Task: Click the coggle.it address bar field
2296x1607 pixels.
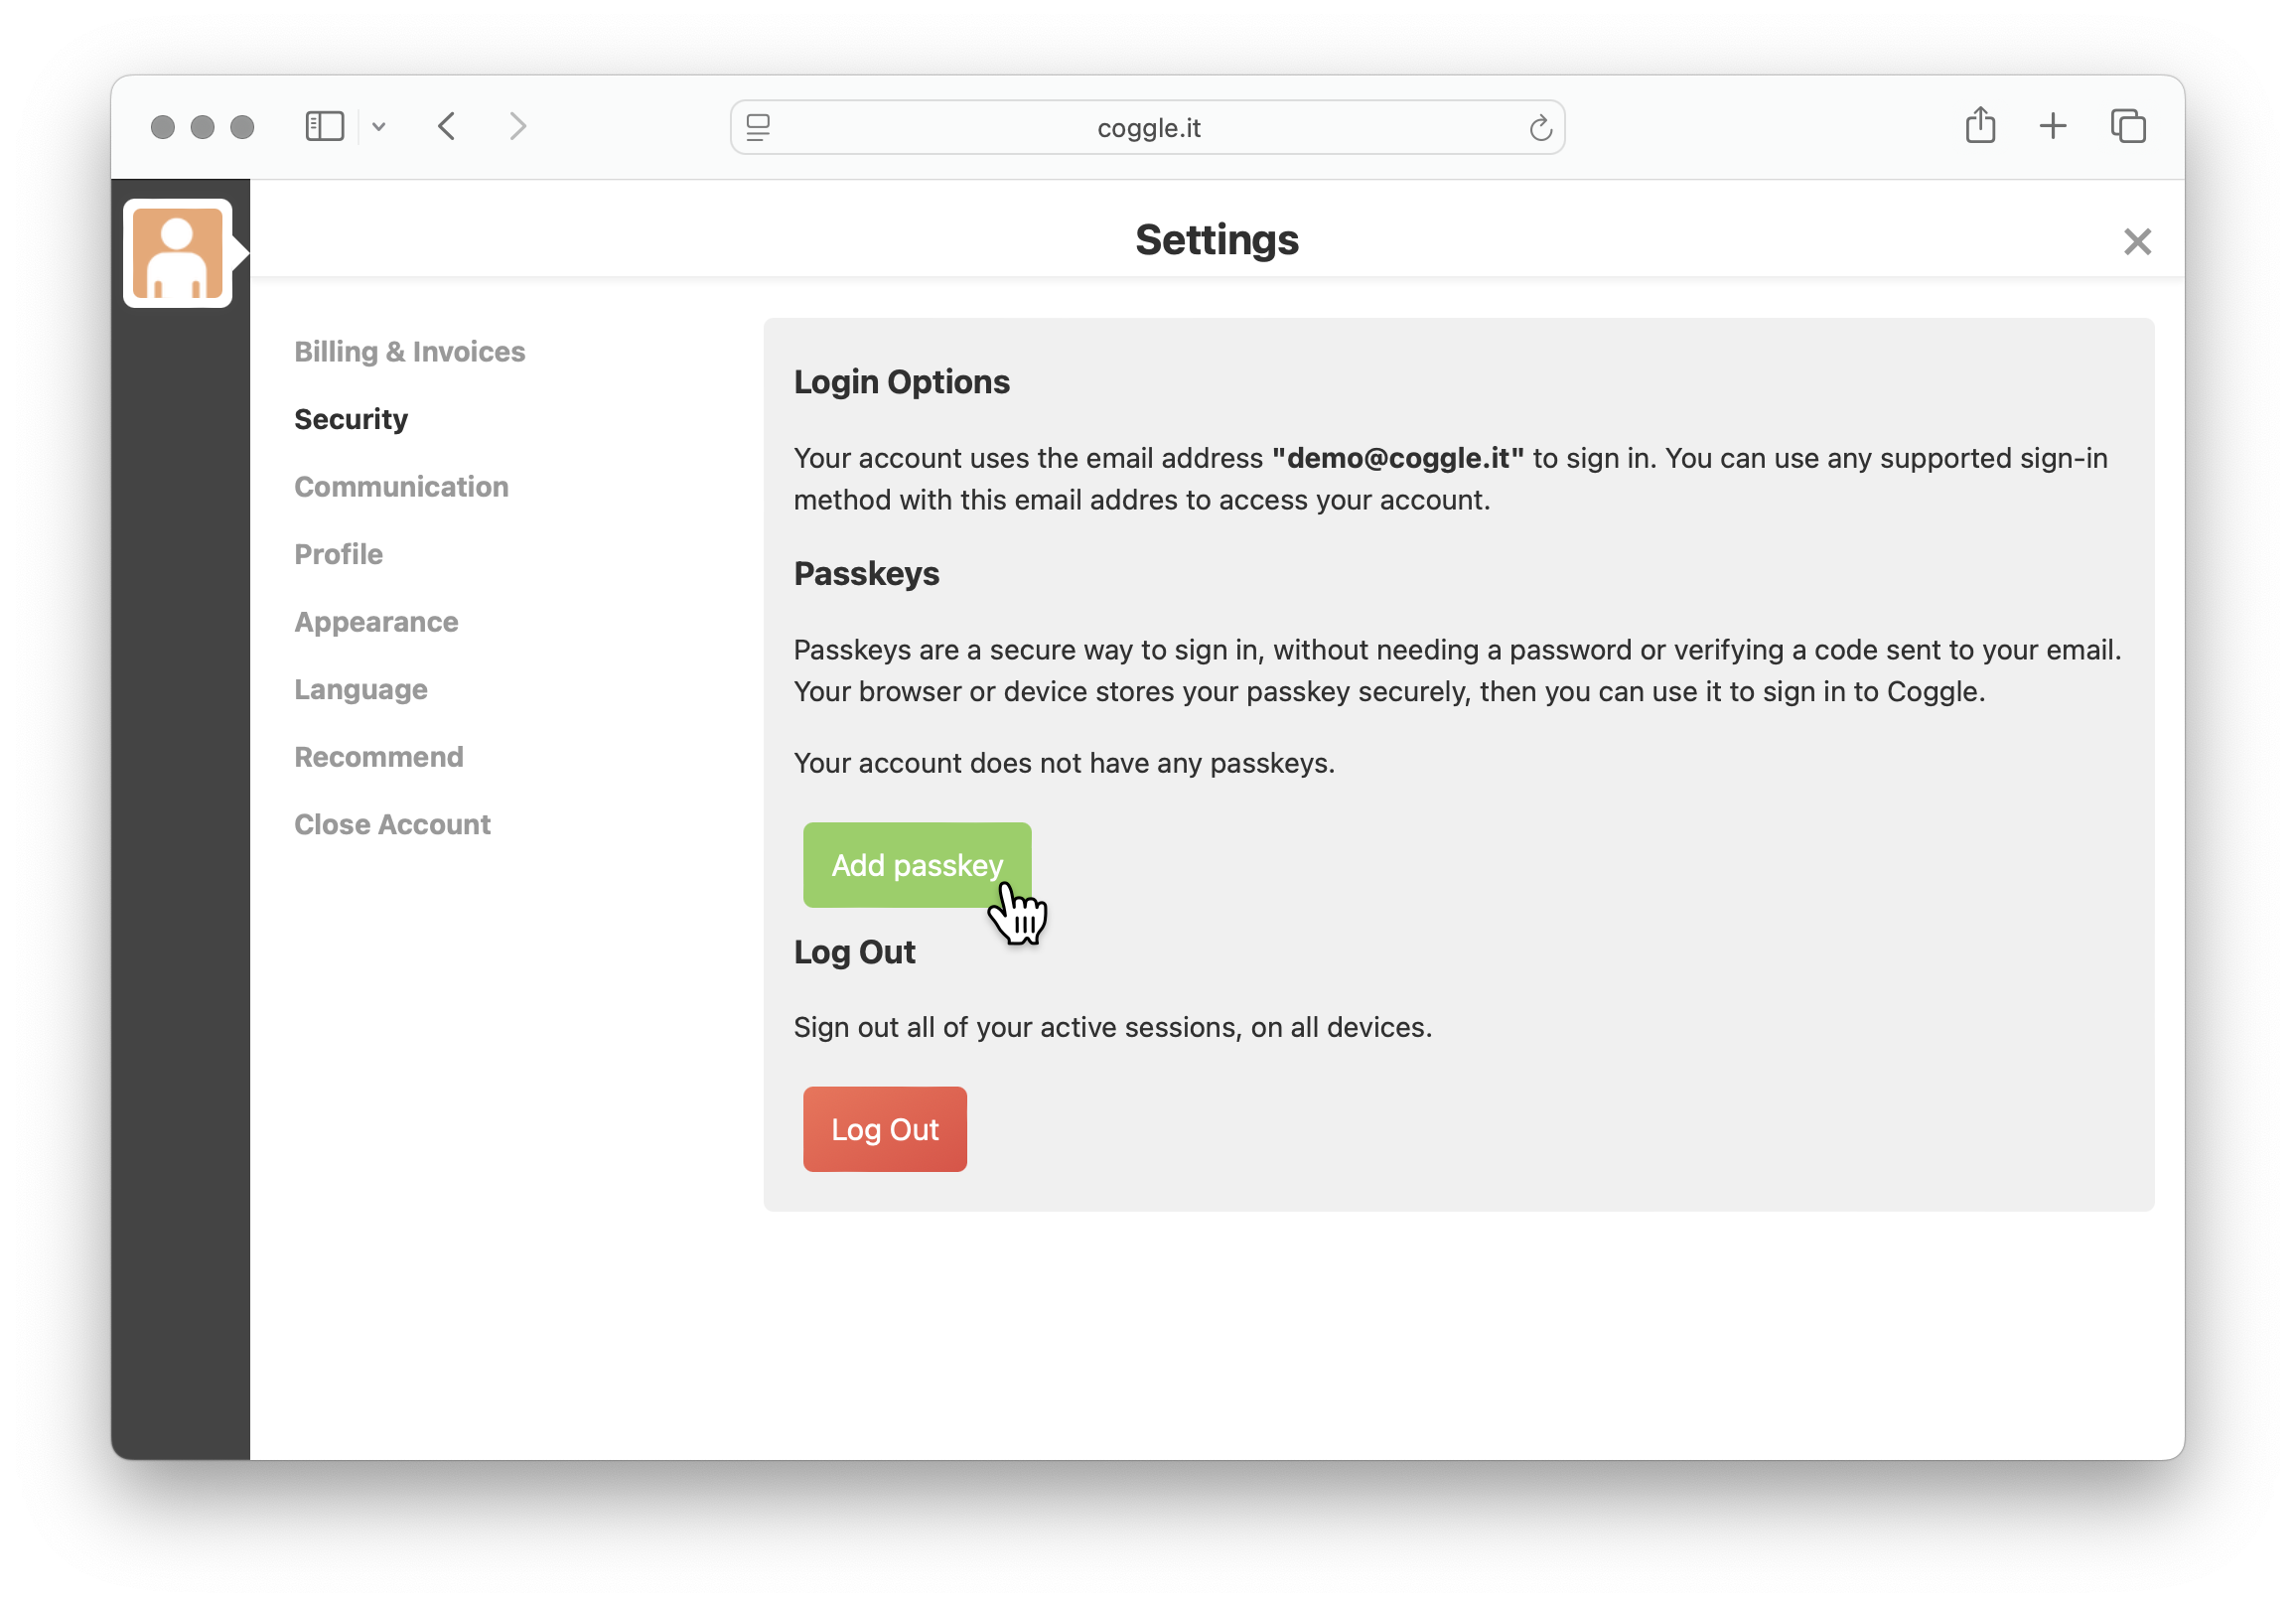Action: tap(1148, 128)
